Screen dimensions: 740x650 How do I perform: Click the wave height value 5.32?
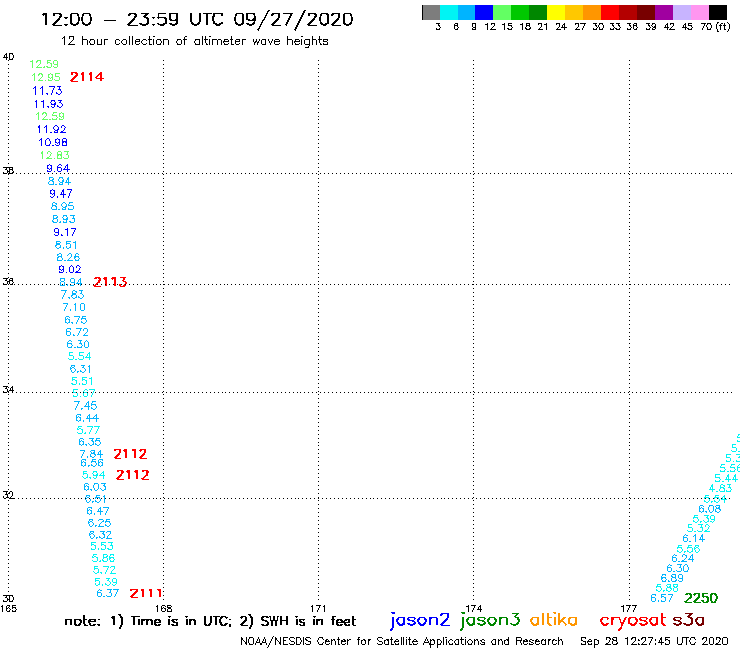click(698, 529)
